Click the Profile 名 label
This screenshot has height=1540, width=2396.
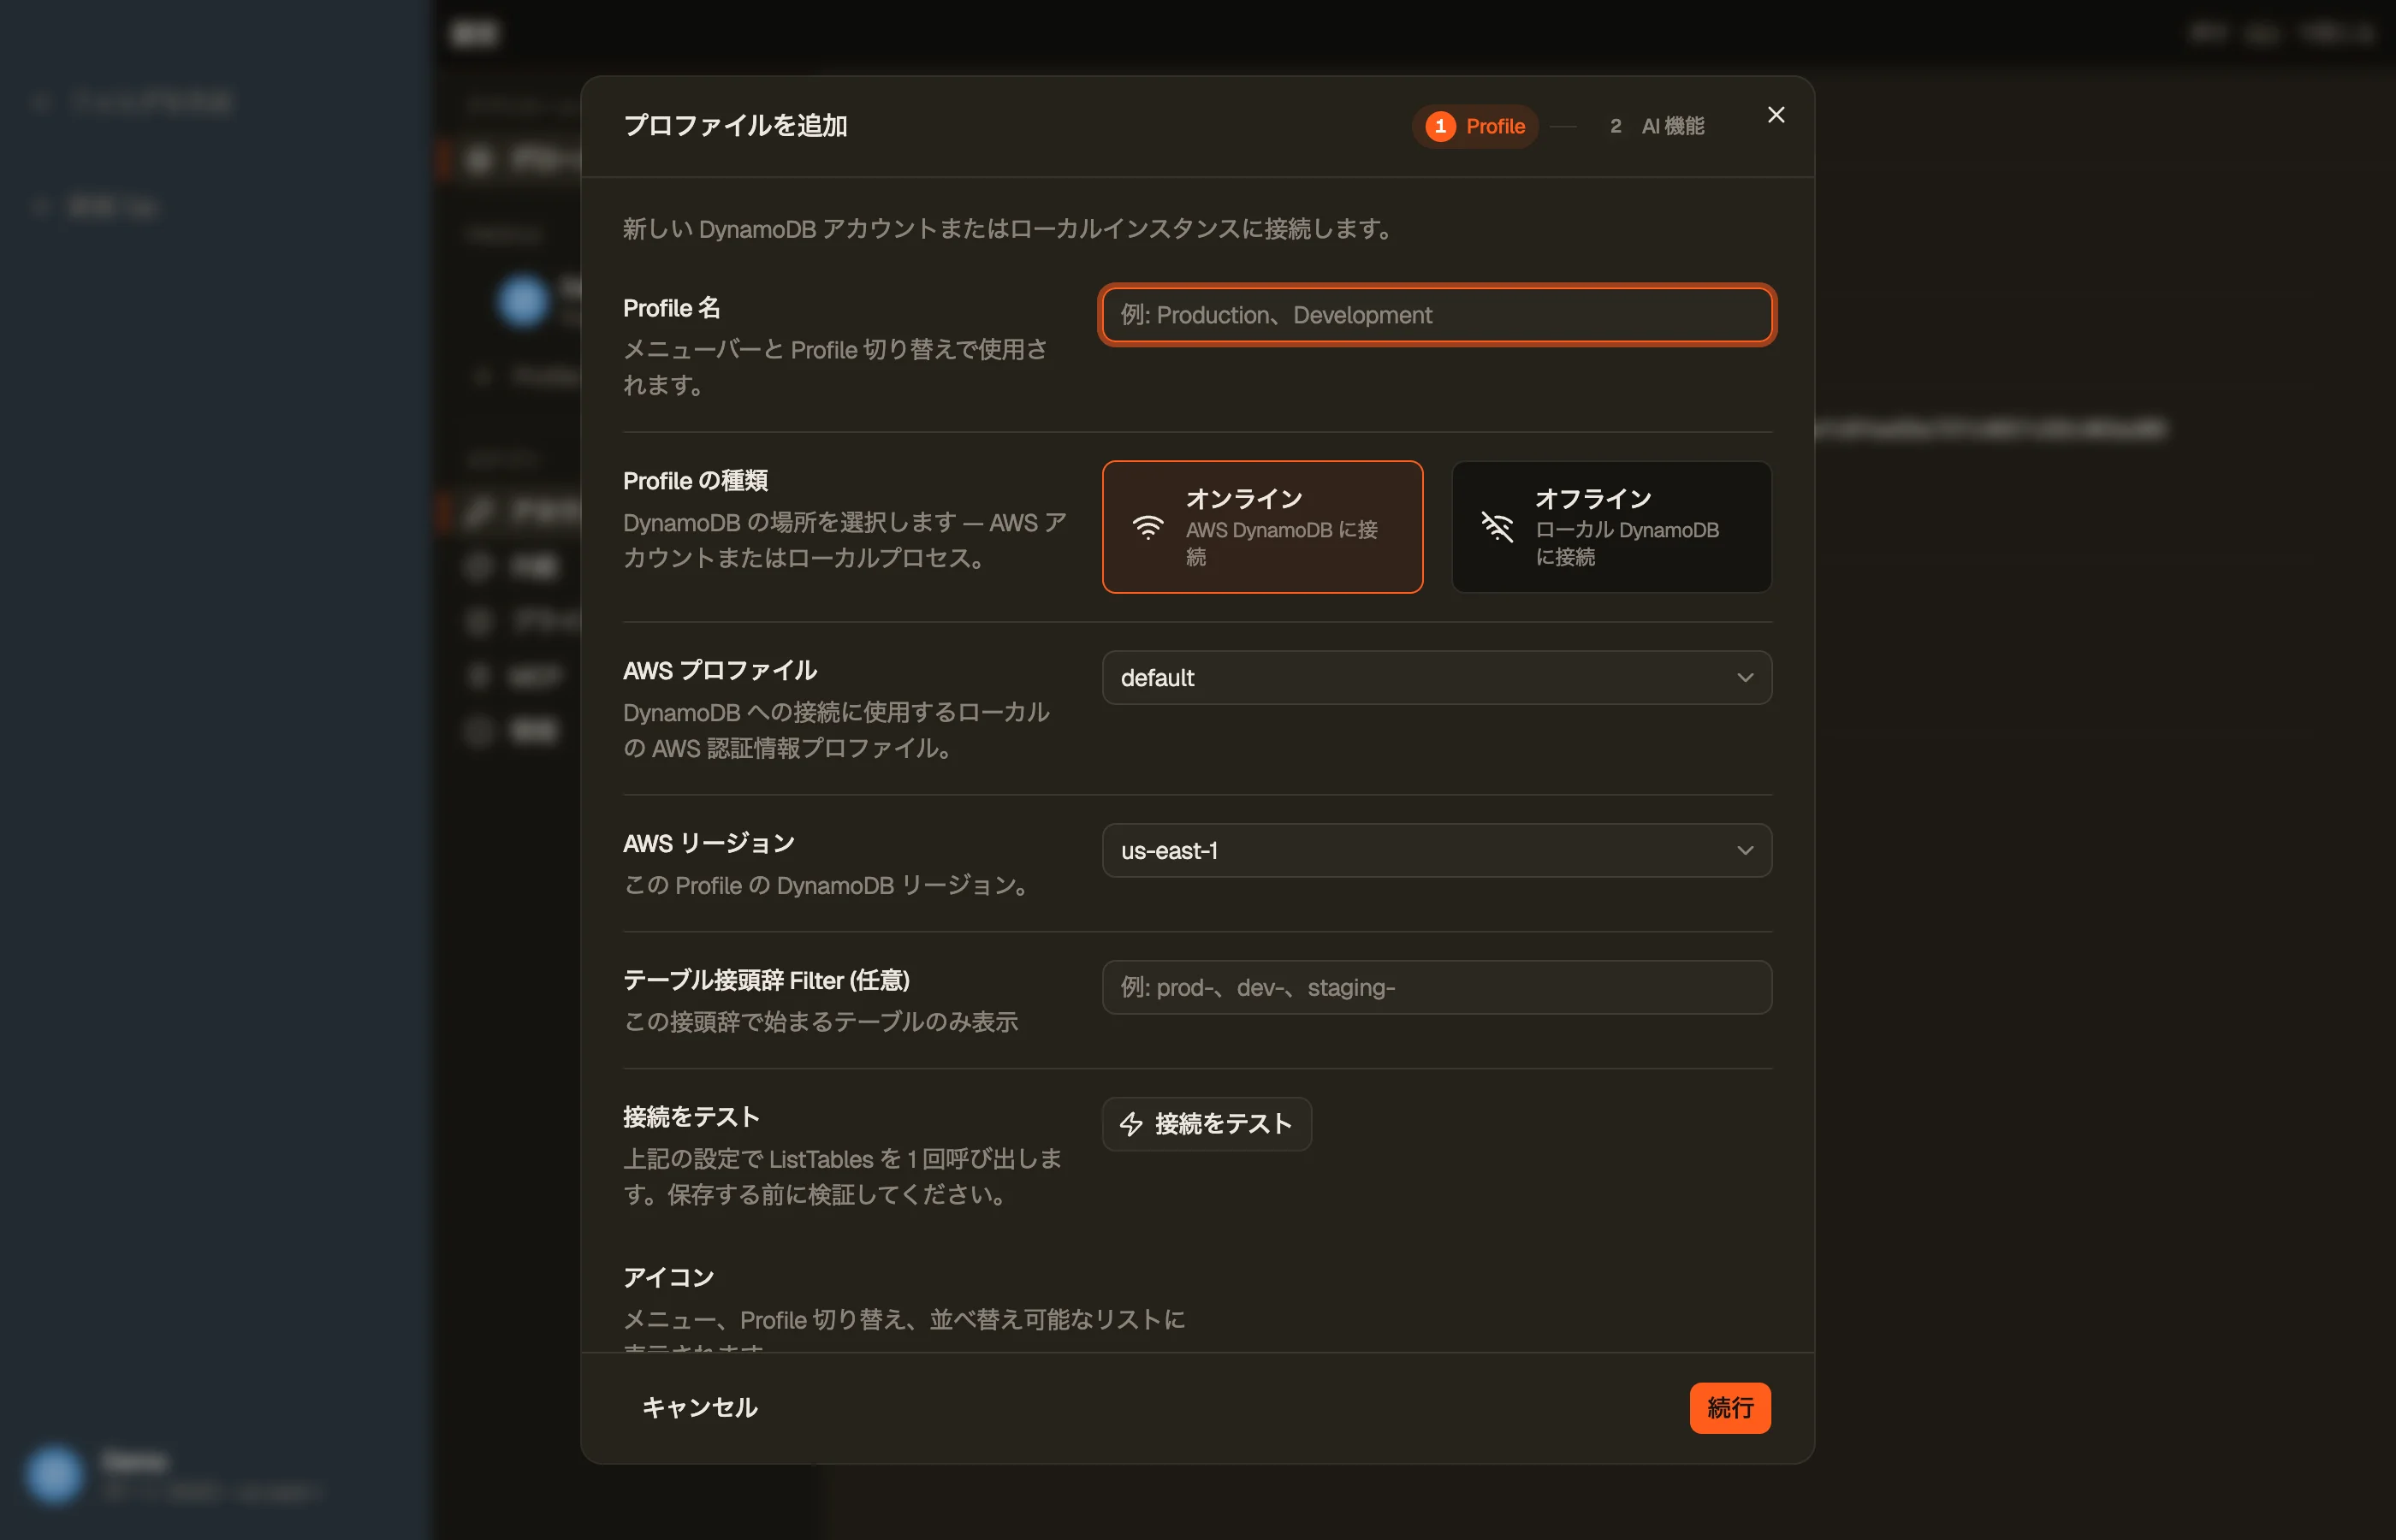[x=671, y=308]
